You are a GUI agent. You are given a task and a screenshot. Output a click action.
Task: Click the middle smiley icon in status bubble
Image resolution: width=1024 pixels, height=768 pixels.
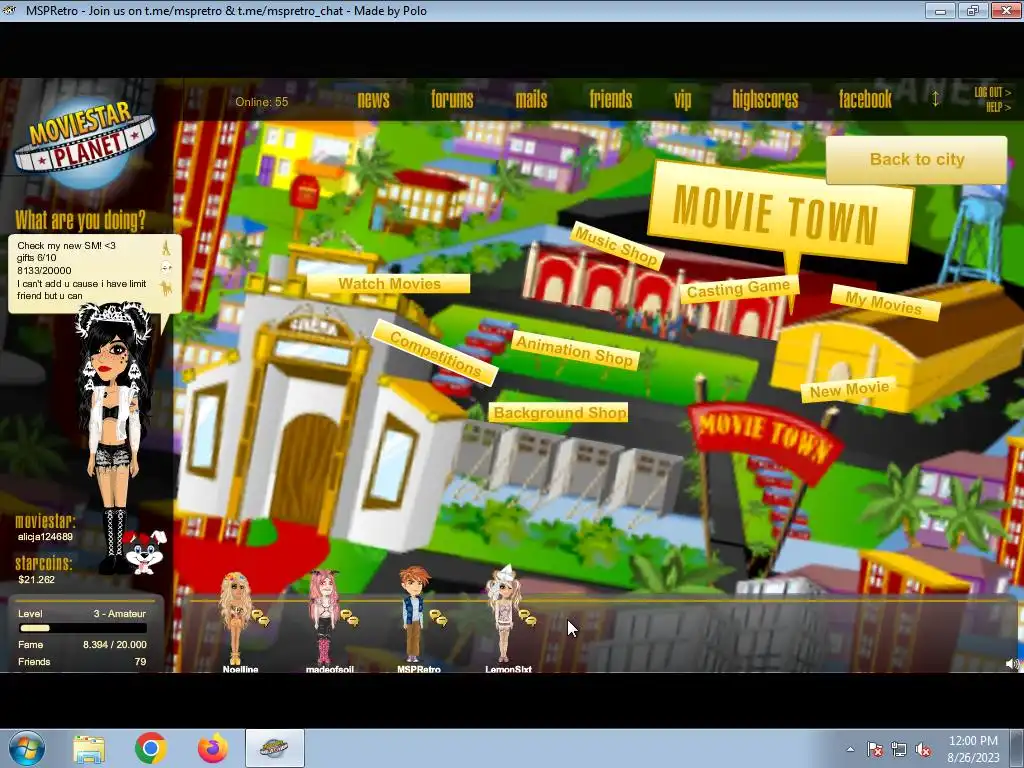click(167, 268)
